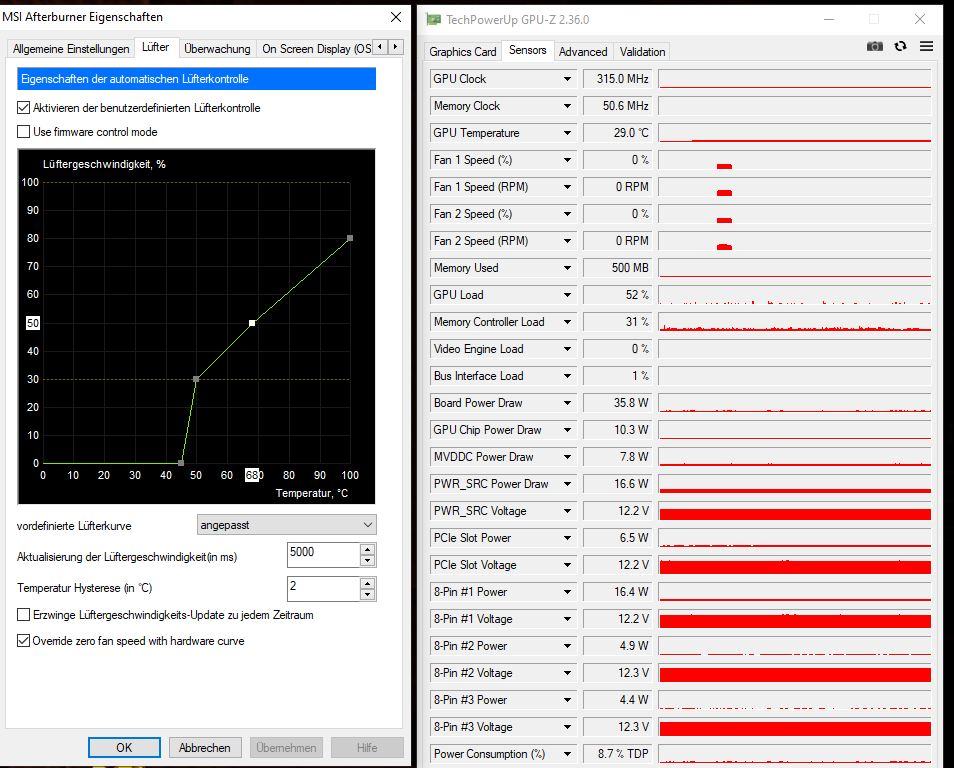The image size is (954, 768).
Task: Expand PWR_SRC Voltage sensor dropdown
Action: [x=567, y=511]
